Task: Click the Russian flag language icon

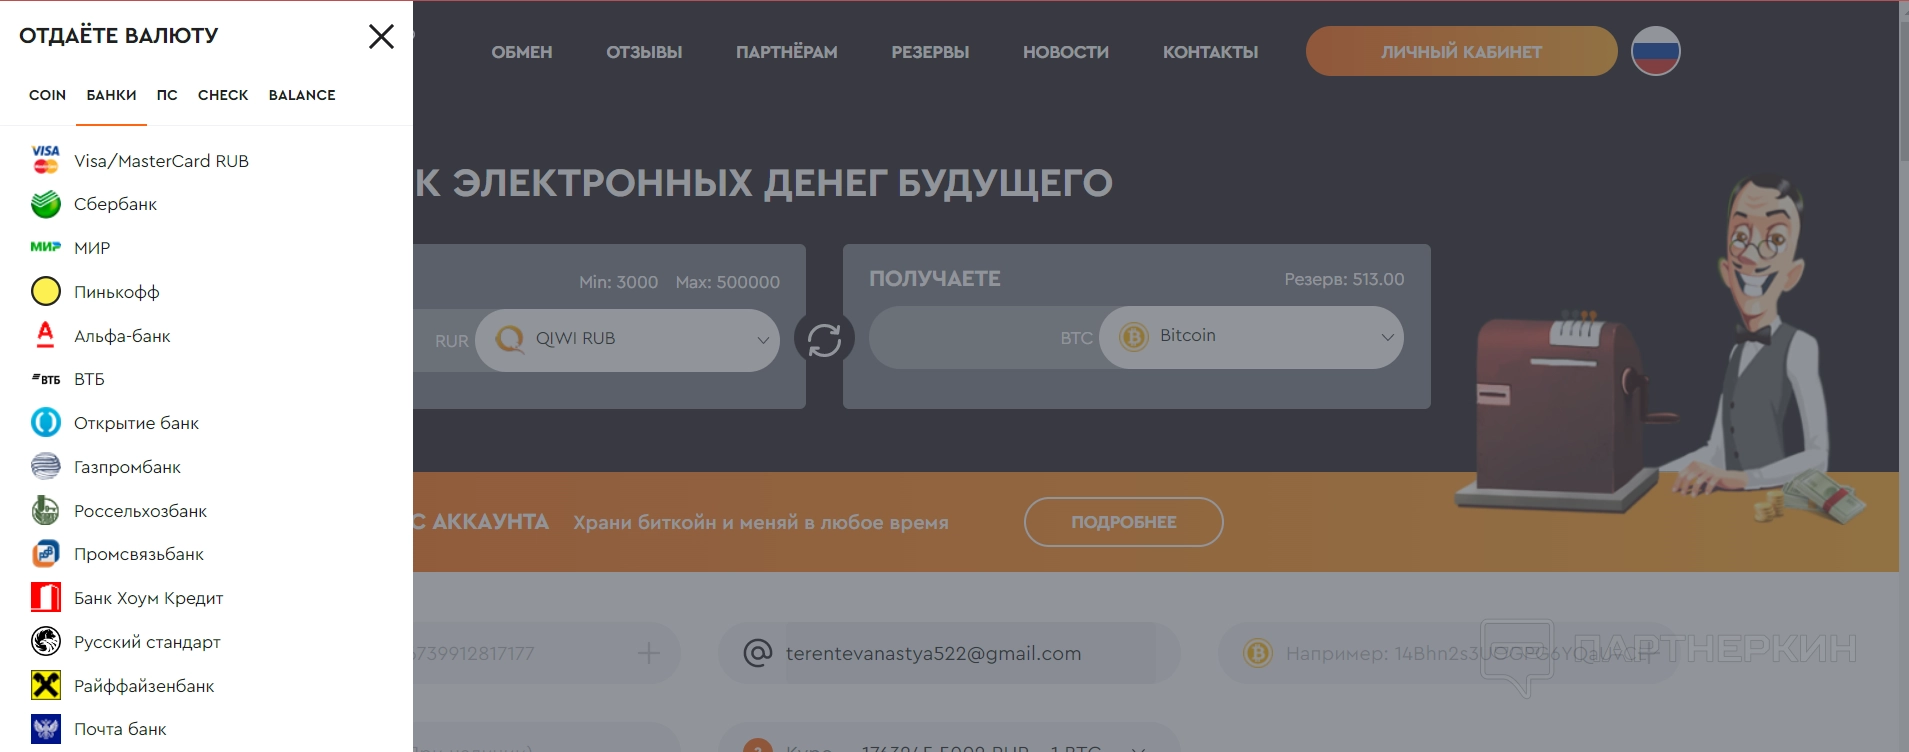Action: tap(1656, 51)
